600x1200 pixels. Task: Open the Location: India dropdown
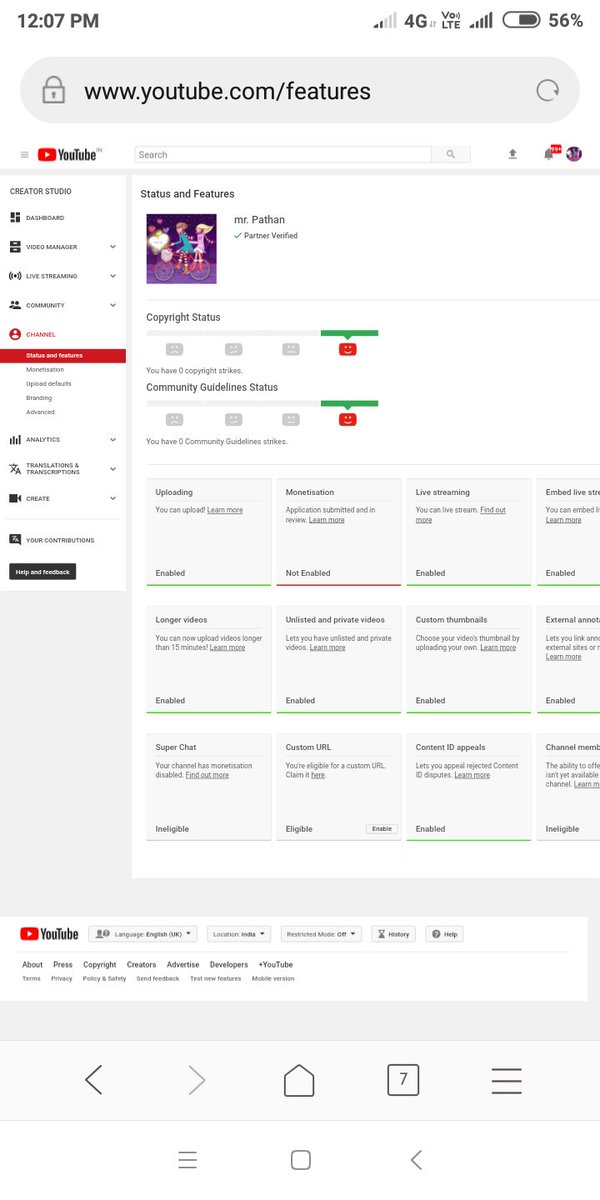coord(239,934)
